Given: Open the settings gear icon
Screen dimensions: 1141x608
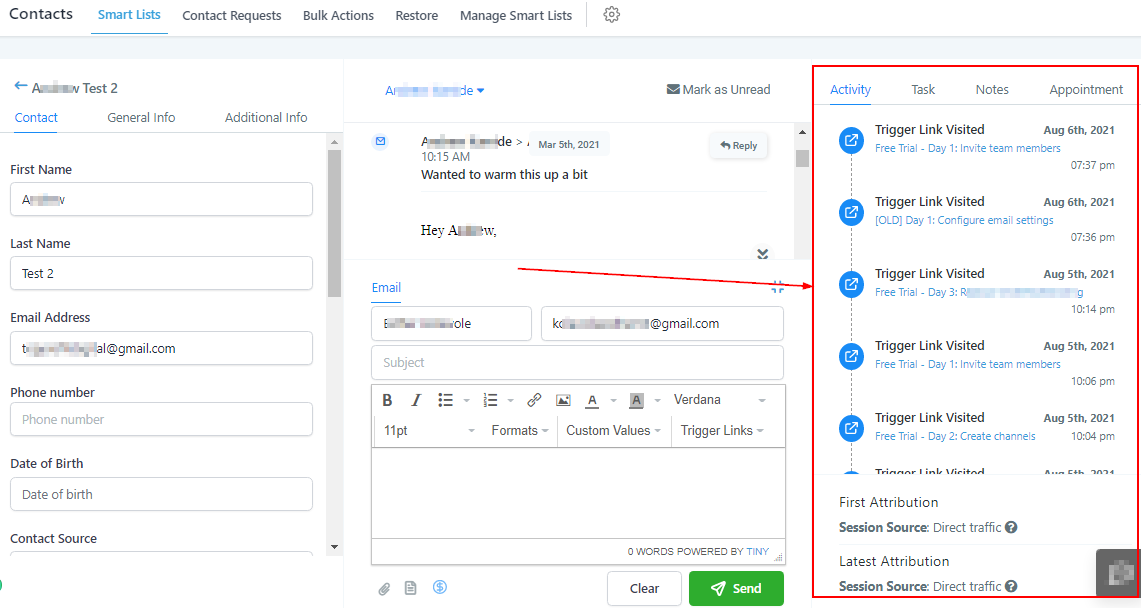Looking at the screenshot, I should tap(611, 15).
